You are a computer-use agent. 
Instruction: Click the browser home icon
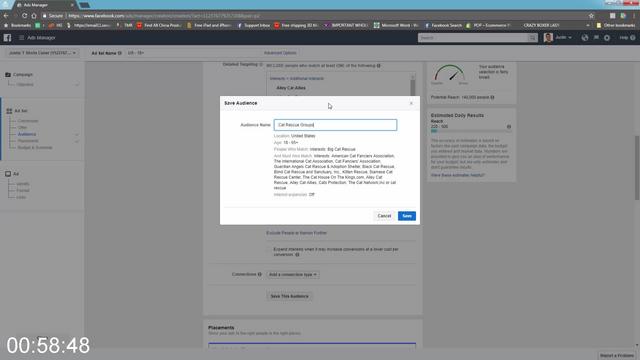point(34,16)
